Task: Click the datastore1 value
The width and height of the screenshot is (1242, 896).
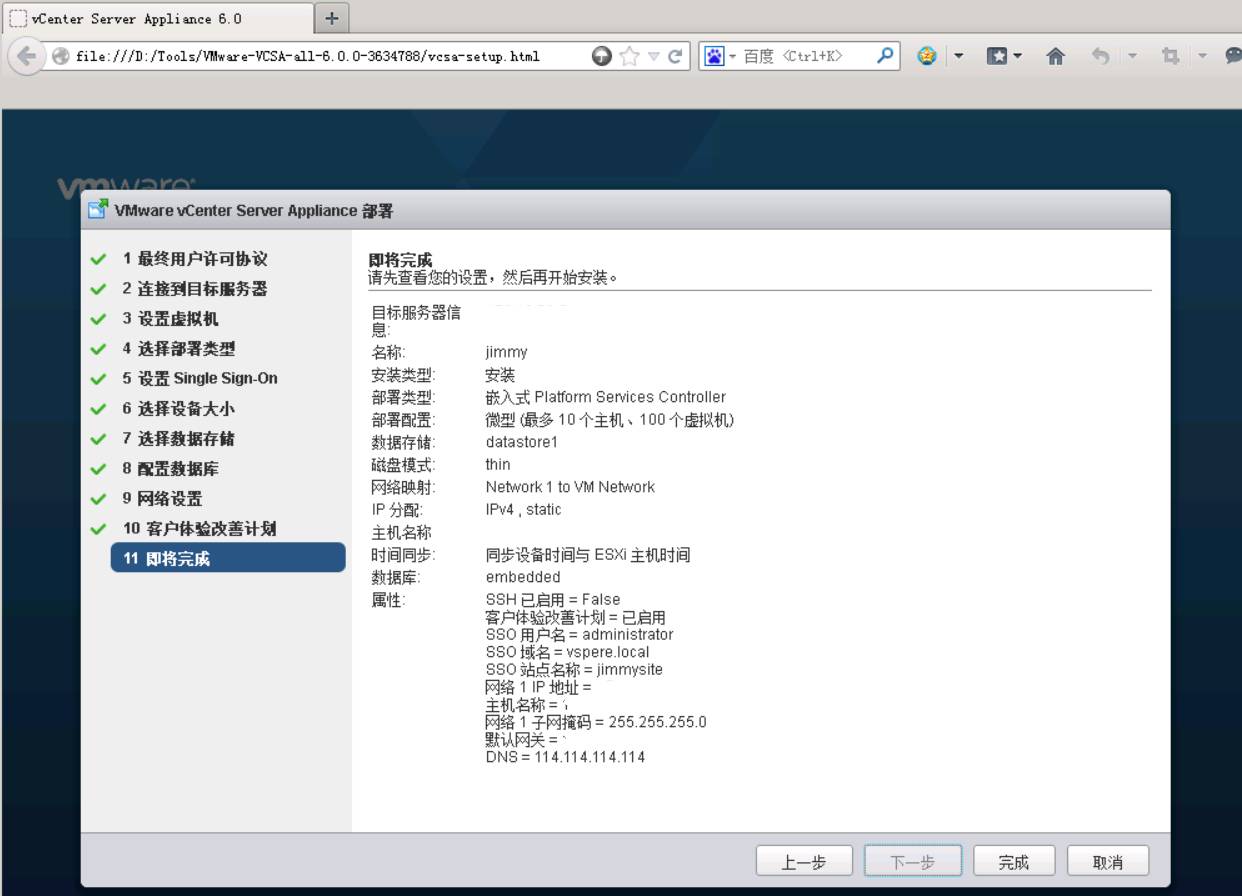Action: 521,442
